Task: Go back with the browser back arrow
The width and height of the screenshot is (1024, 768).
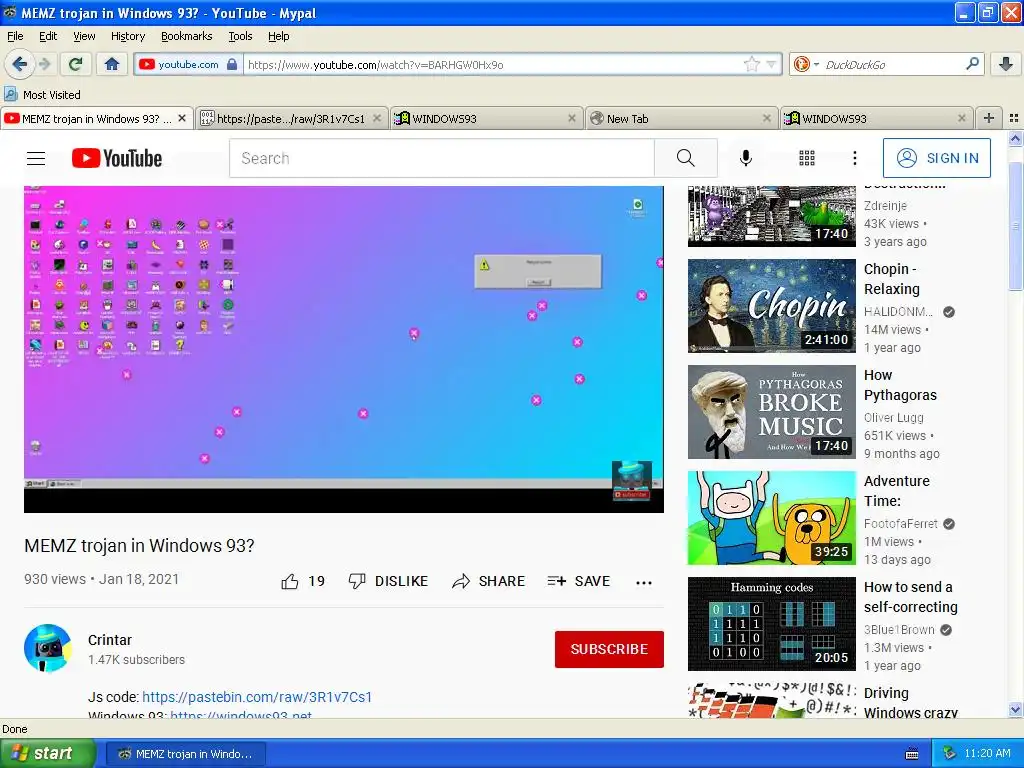Action: pos(20,64)
